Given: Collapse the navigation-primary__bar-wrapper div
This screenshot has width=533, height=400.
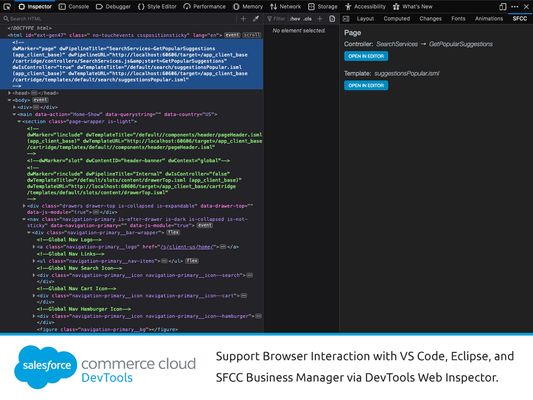Looking at the screenshot, I should point(29,233).
